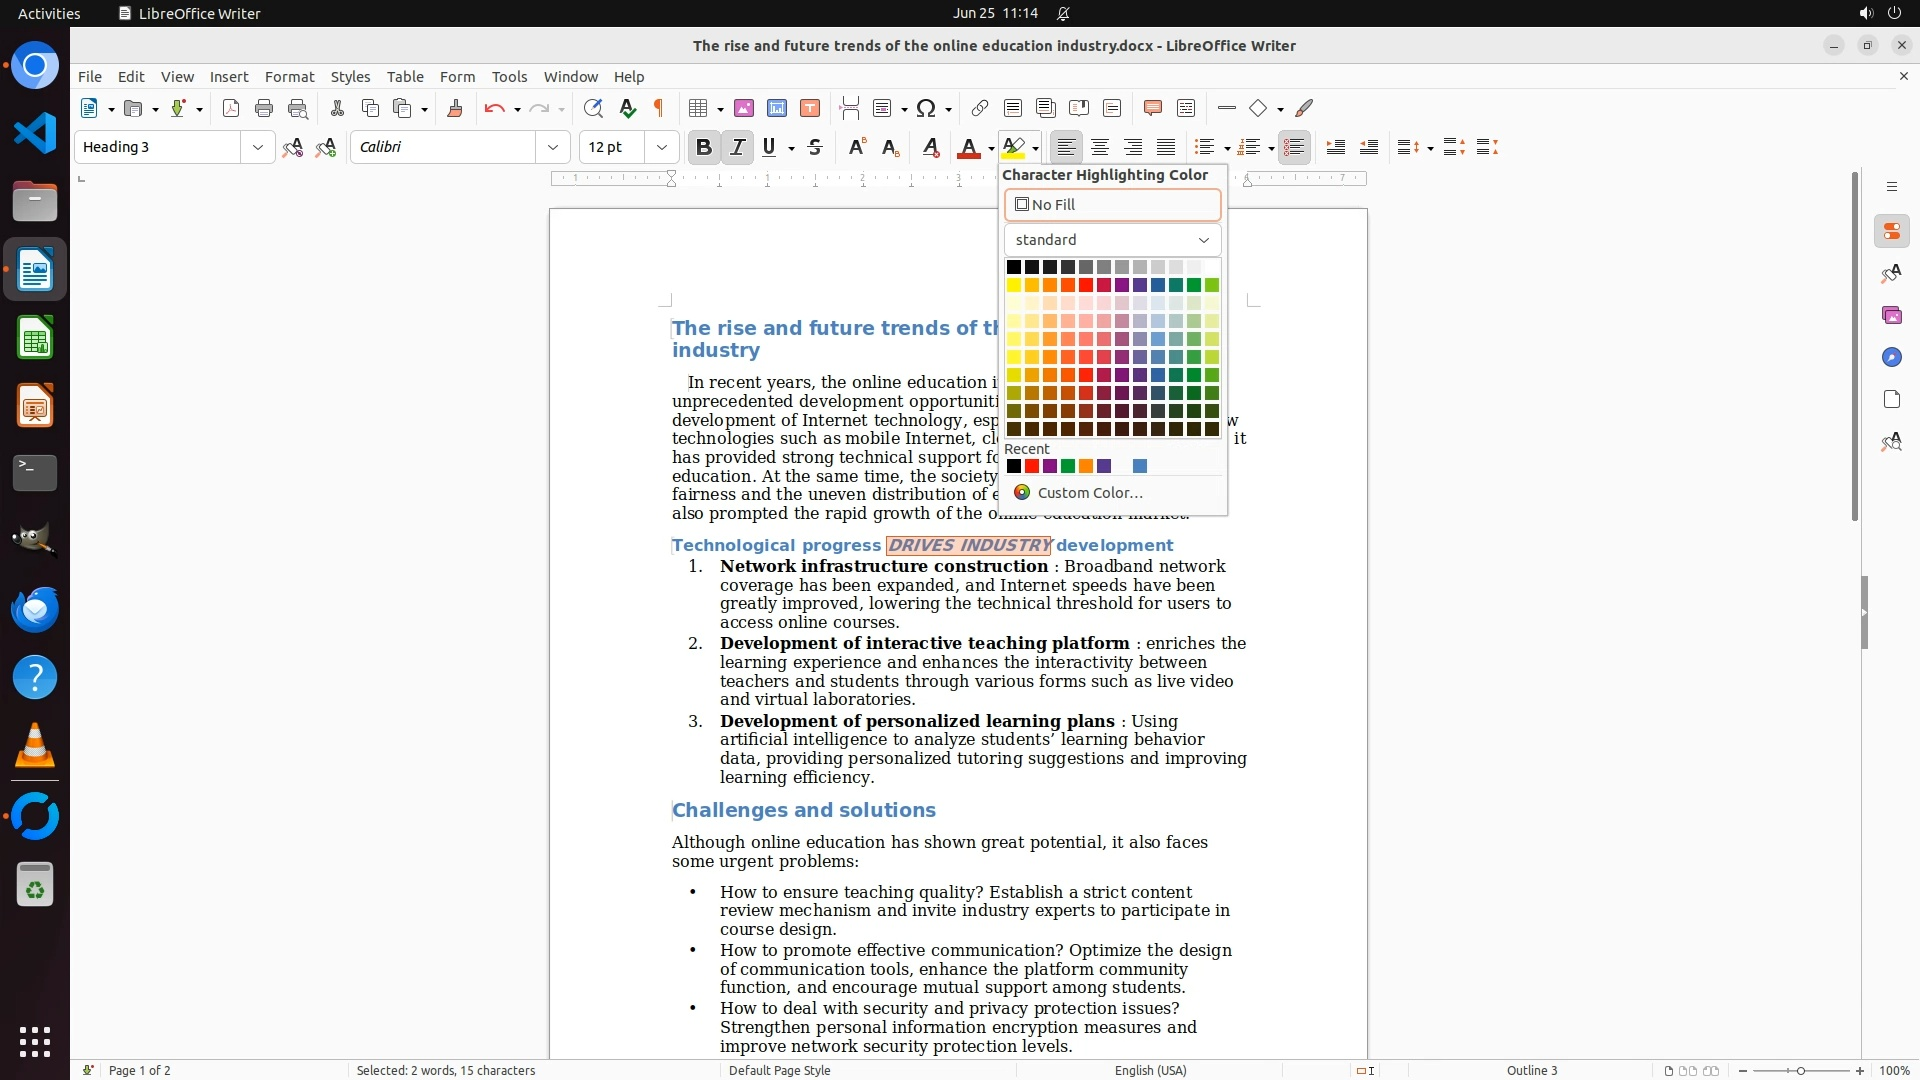Image resolution: width=1920 pixels, height=1080 pixels.
Task: Insert a special character via the Omega icon
Action: click(x=926, y=108)
